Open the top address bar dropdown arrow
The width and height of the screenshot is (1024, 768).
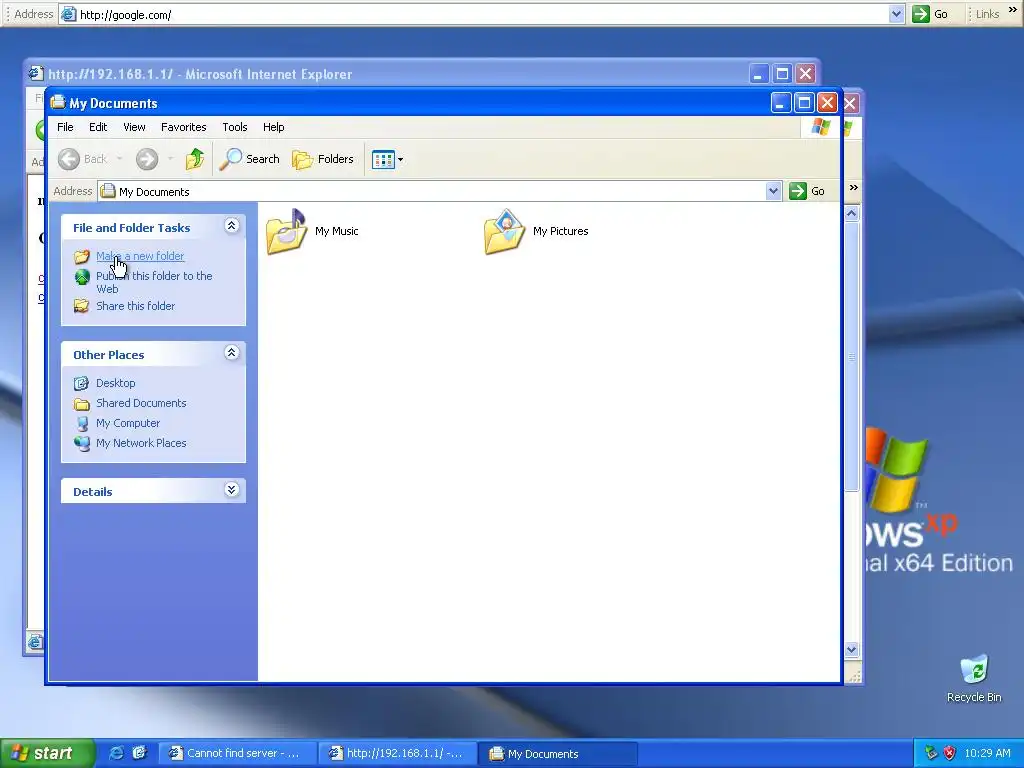pyautogui.click(x=896, y=14)
